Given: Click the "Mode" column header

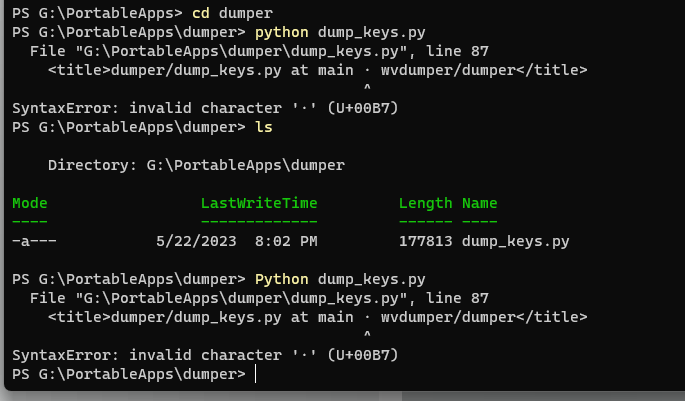Looking at the screenshot, I should pyautogui.click(x=30, y=203).
